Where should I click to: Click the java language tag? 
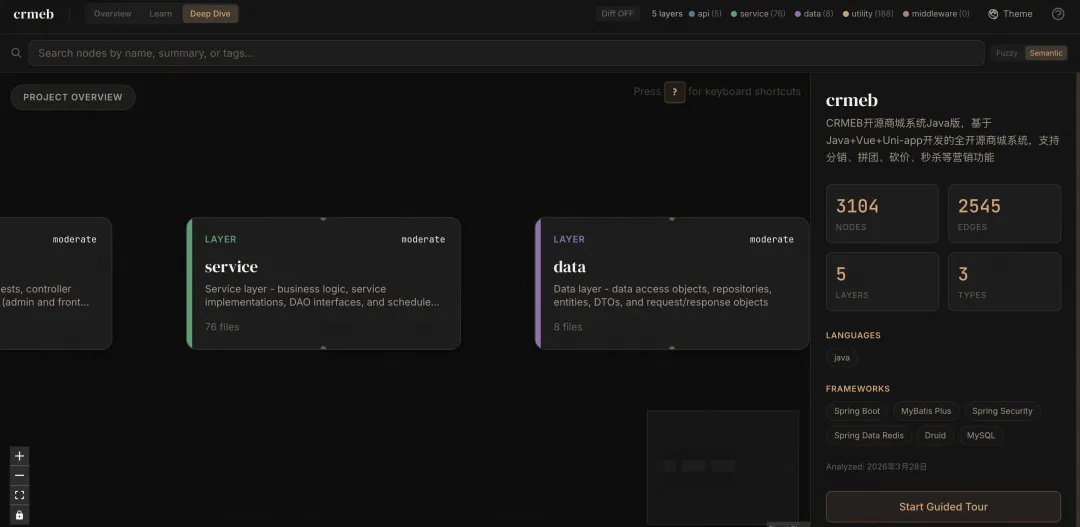(842, 358)
